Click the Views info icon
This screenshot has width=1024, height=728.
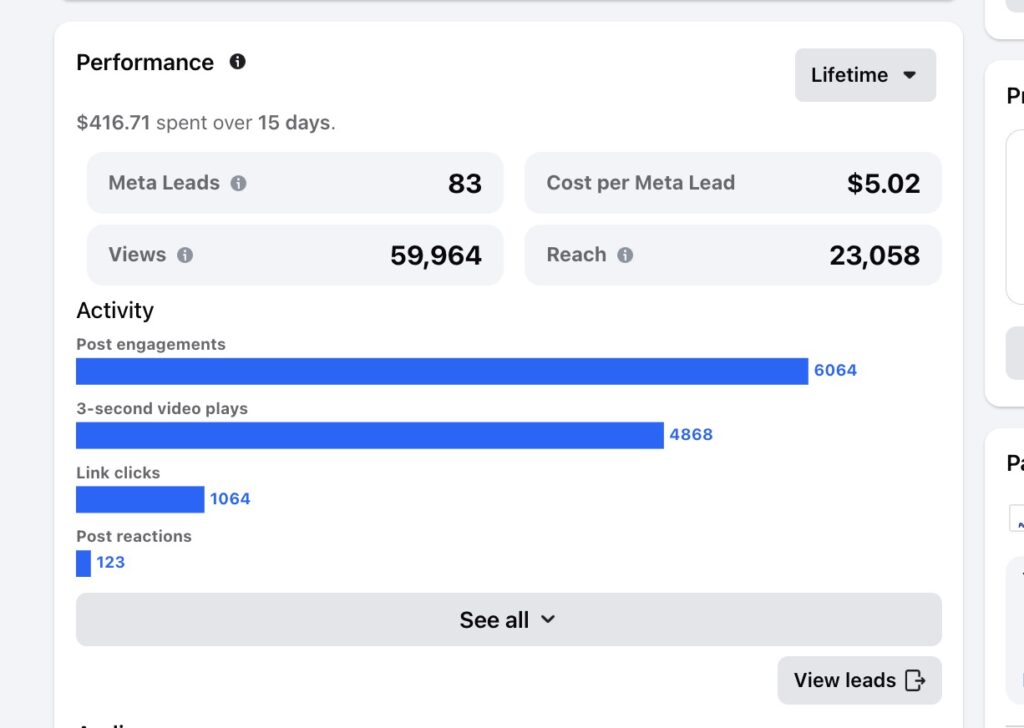[184, 254]
